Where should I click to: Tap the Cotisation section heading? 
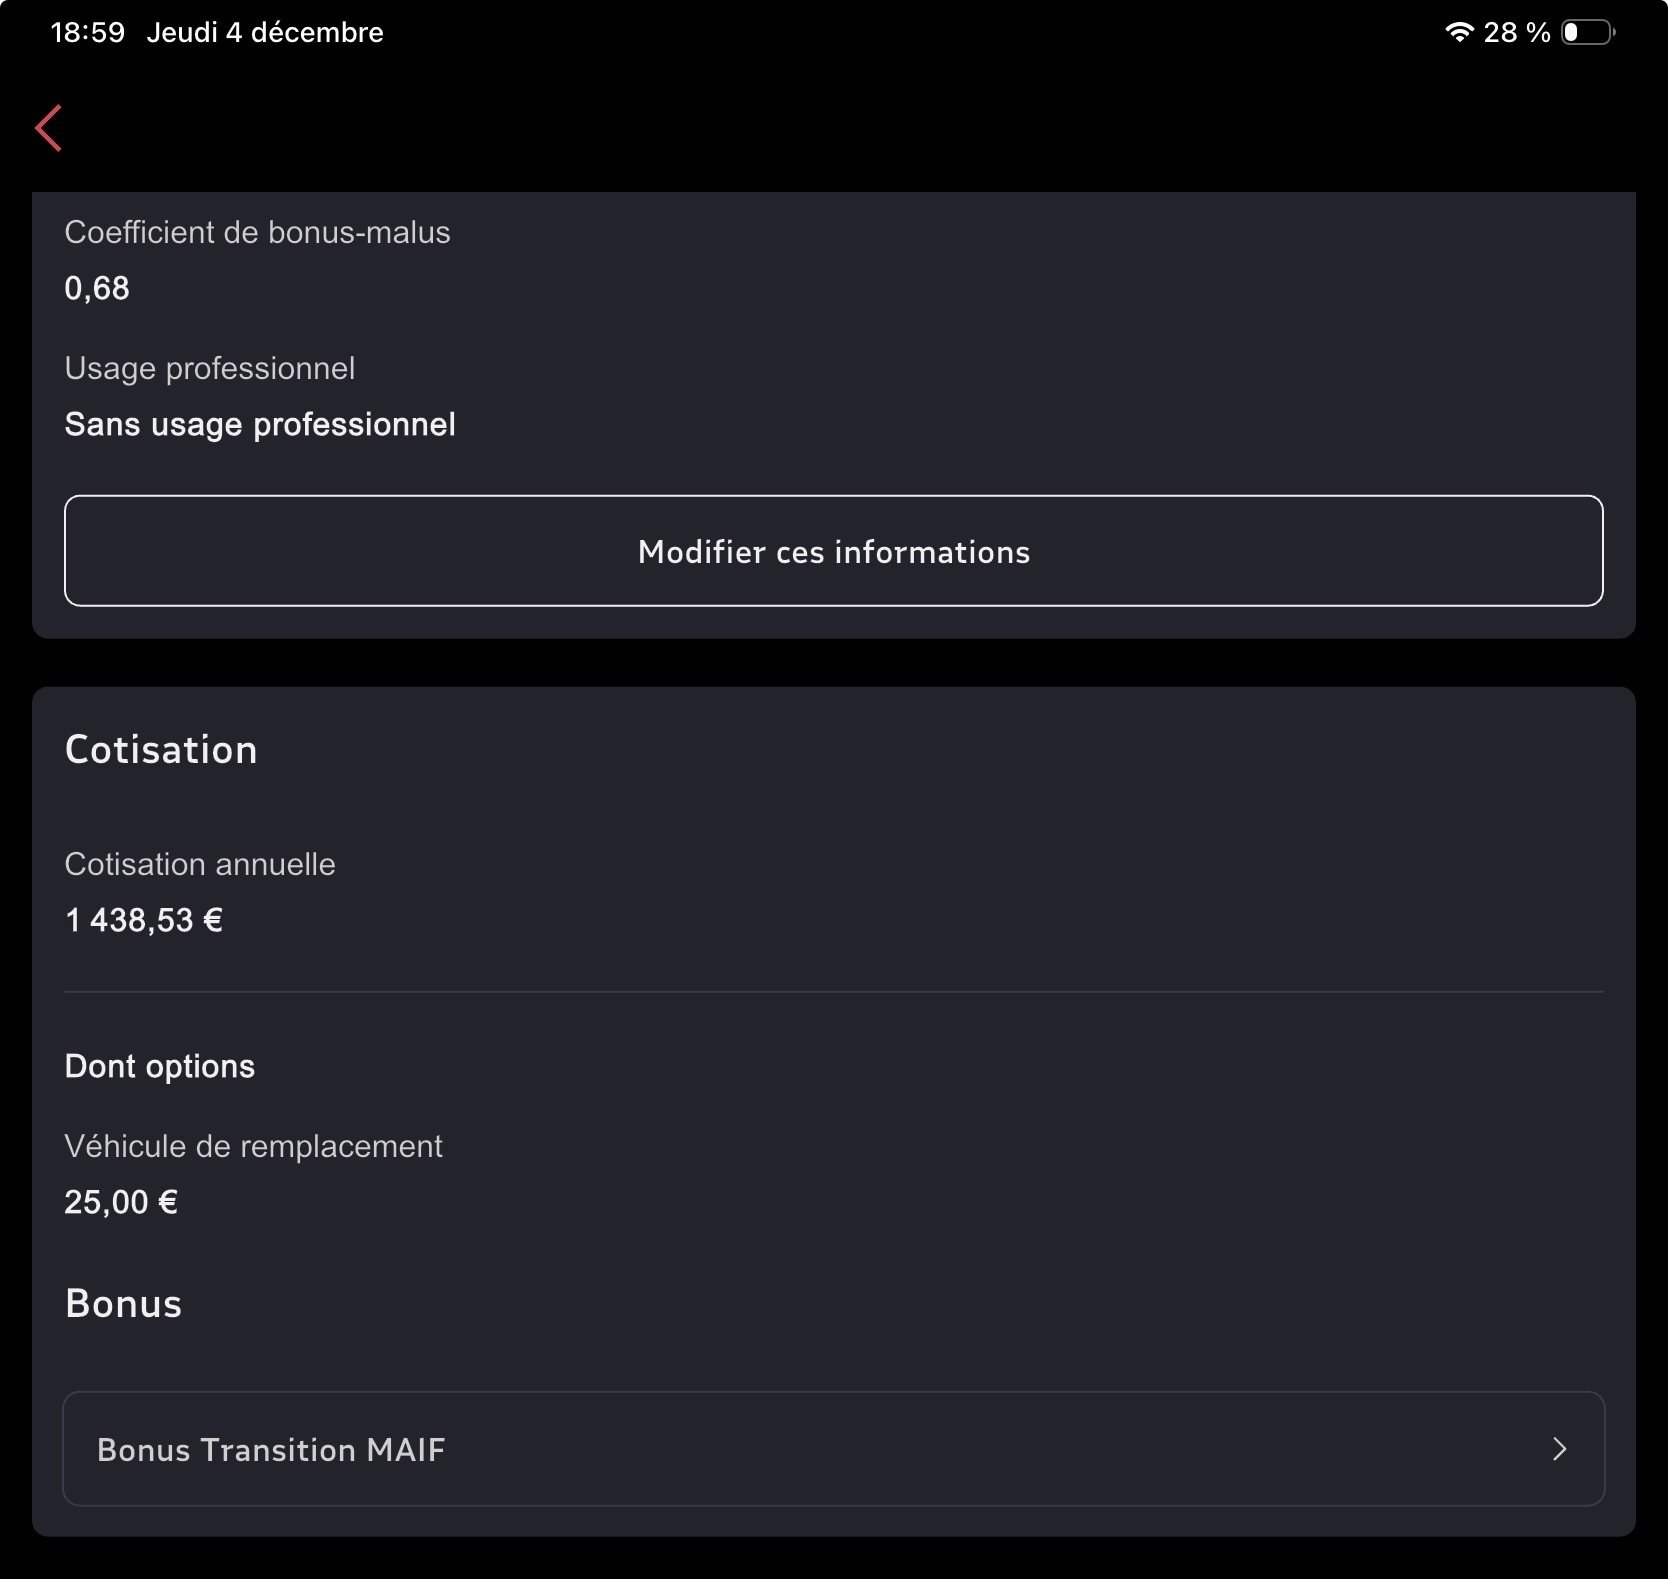pyautogui.click(x=161, y=750)
